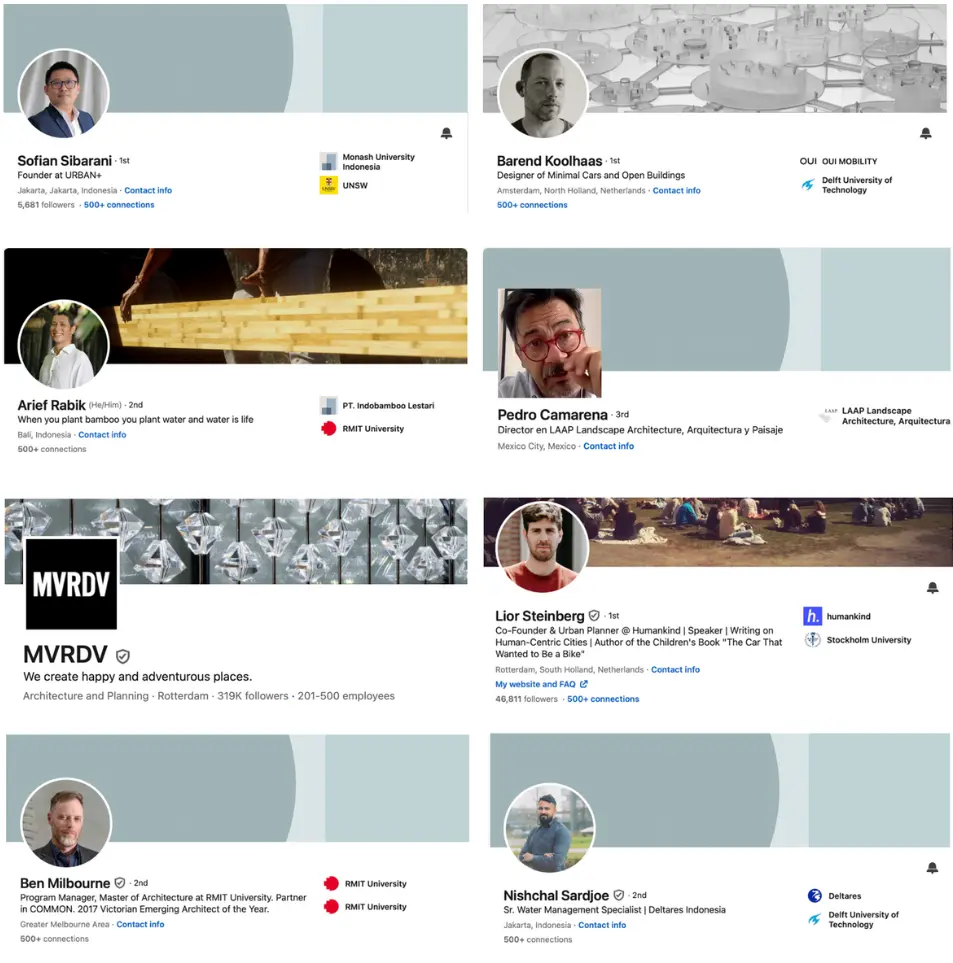Click the verification badge beside Ben Milbourne's name
Screen dimensions: 953x963
pos(120,883)
